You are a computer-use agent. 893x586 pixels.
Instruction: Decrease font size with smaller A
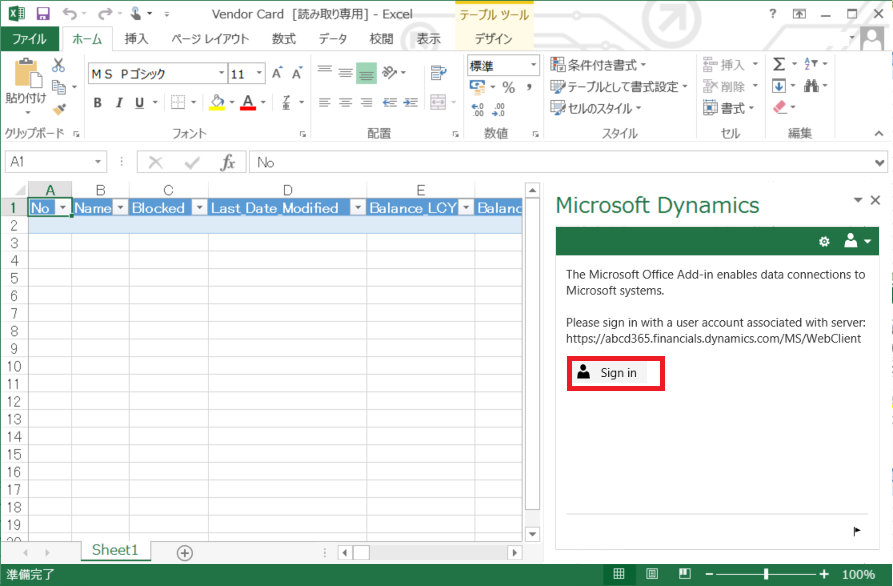[x=297, y=73]
